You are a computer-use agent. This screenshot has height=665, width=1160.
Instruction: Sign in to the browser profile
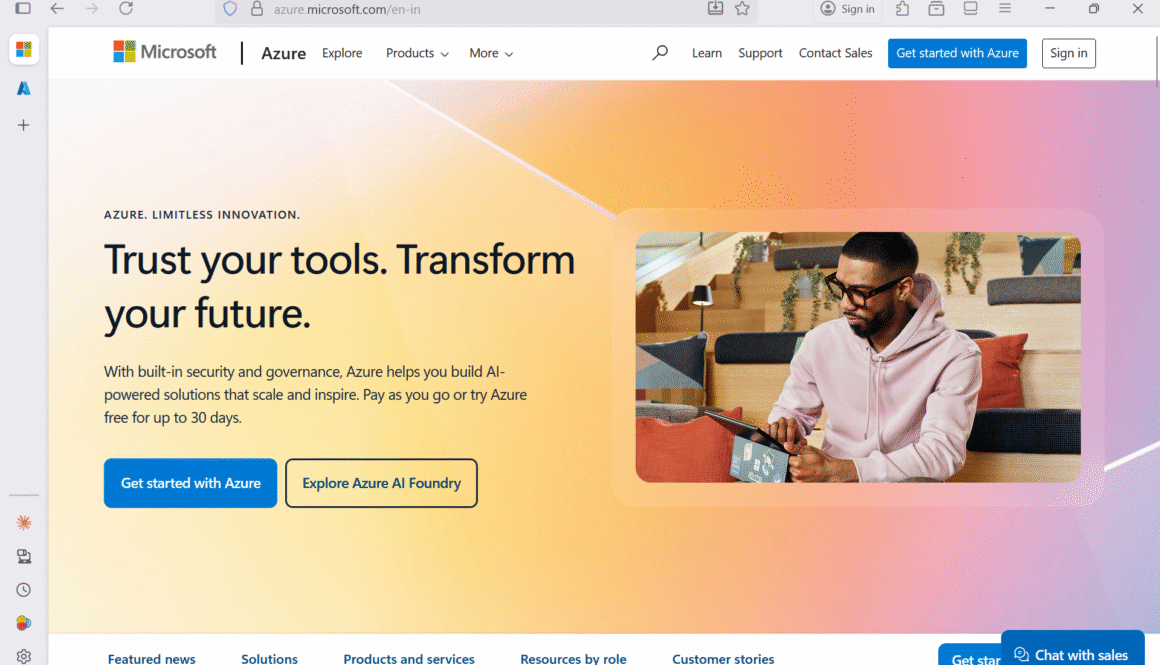tap(847, 8)
